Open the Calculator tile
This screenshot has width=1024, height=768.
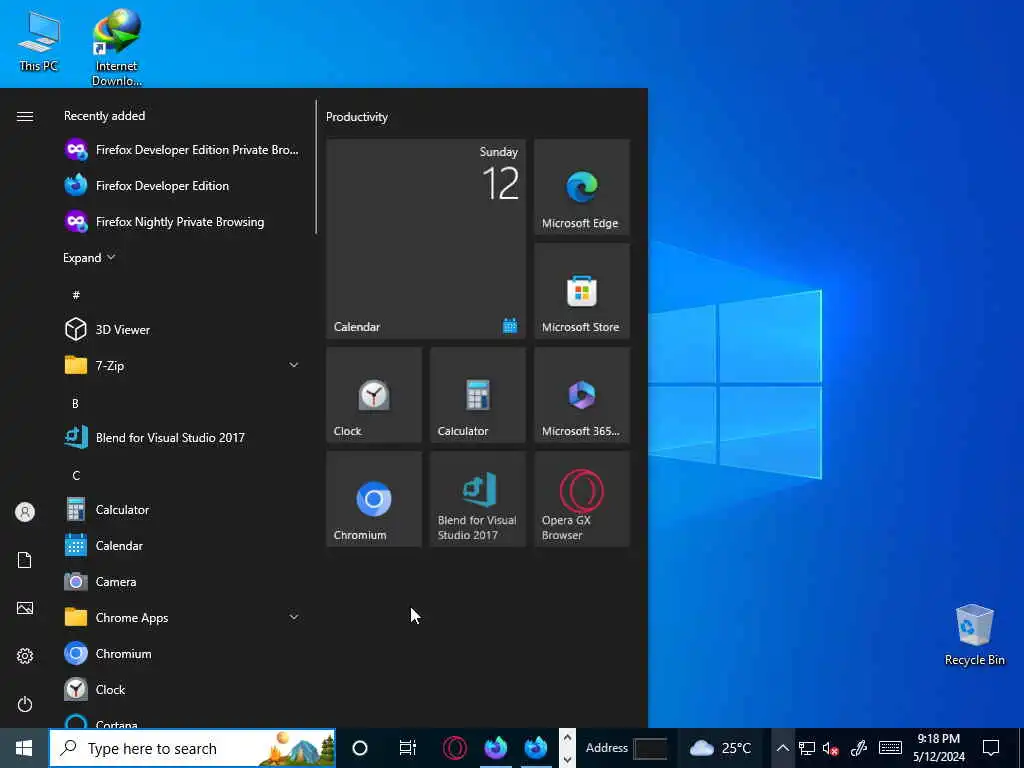point(478,395)
